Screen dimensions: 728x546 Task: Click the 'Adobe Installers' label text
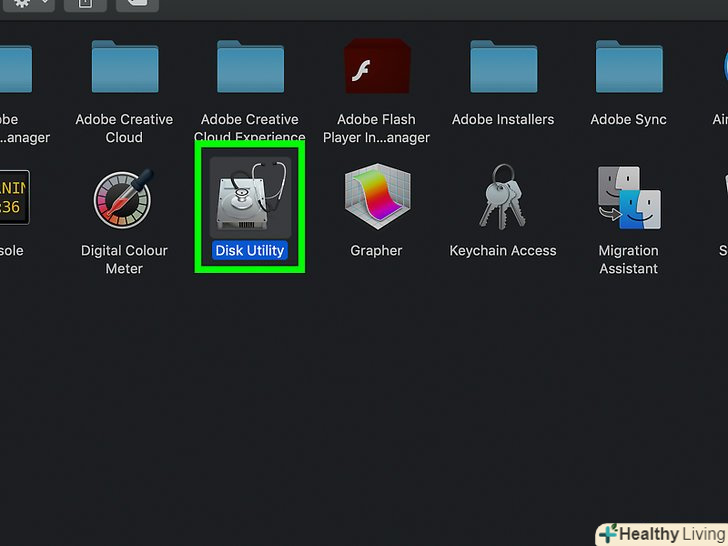click(x=503, y=120)
